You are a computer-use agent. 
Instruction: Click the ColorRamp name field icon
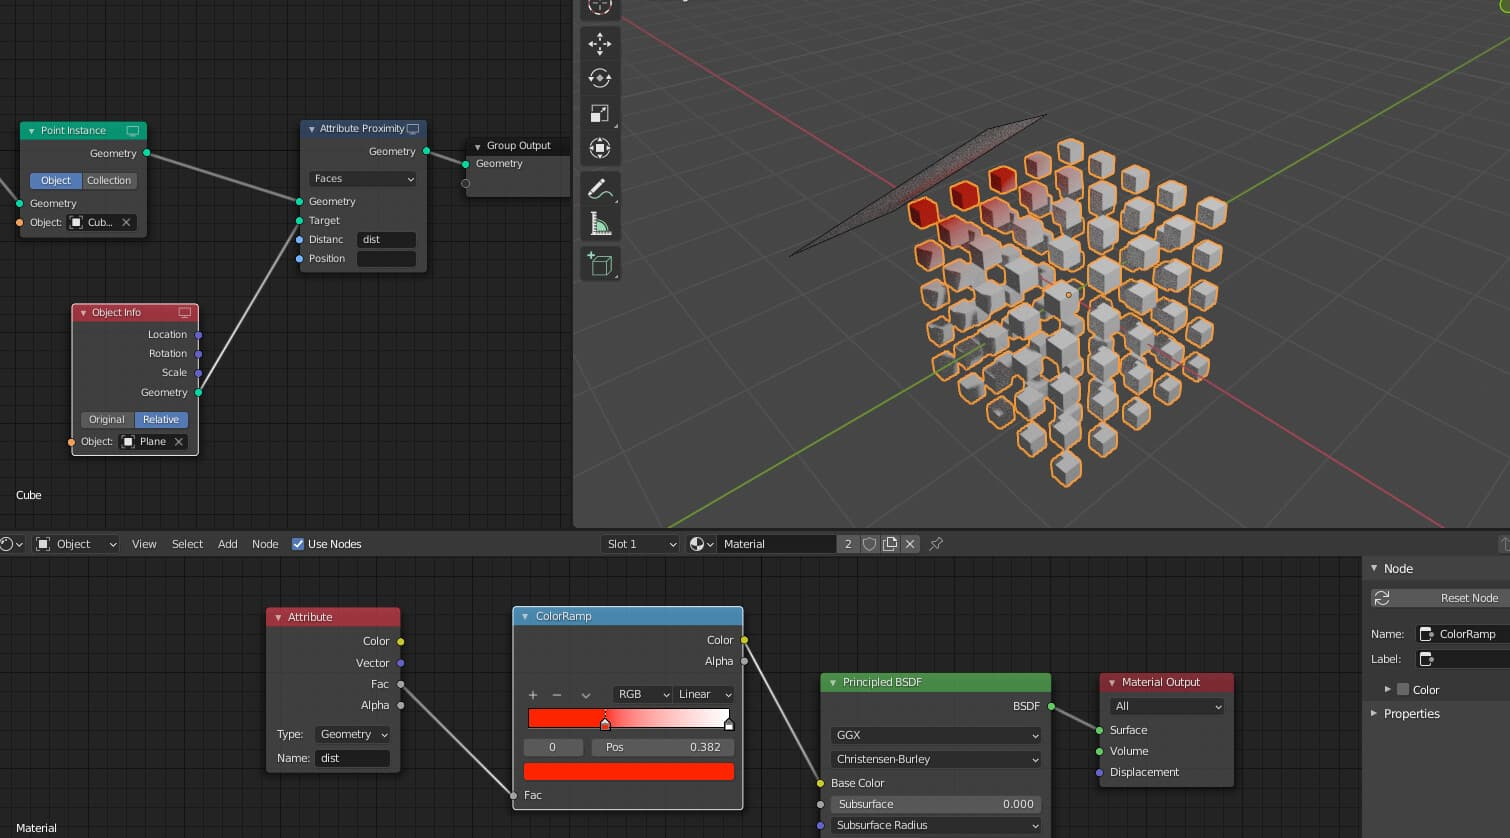tap(1427, 634)
